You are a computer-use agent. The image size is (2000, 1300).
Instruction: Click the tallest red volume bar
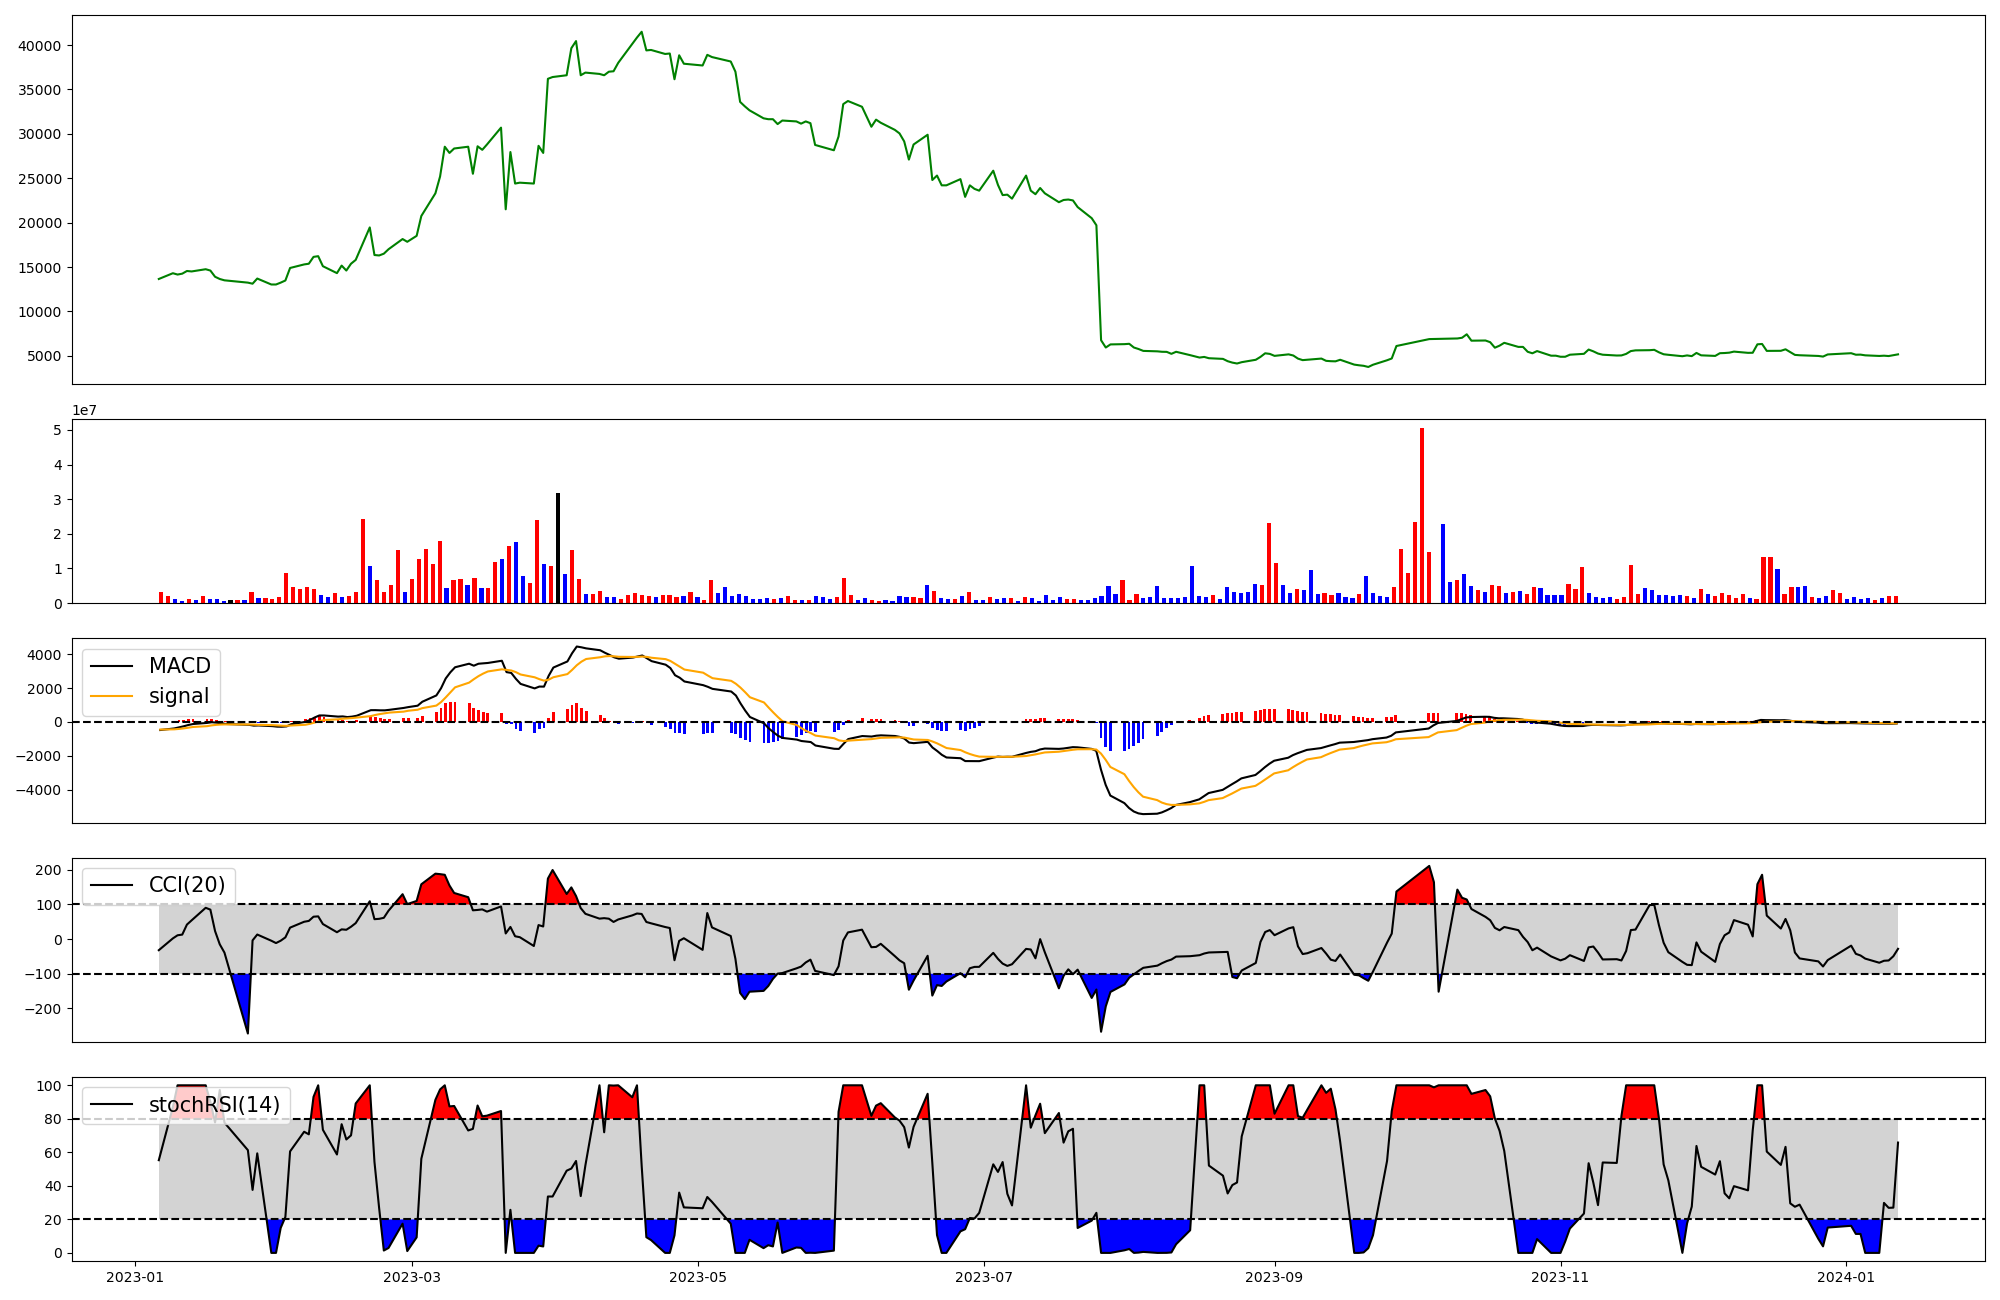point(1422,515)
